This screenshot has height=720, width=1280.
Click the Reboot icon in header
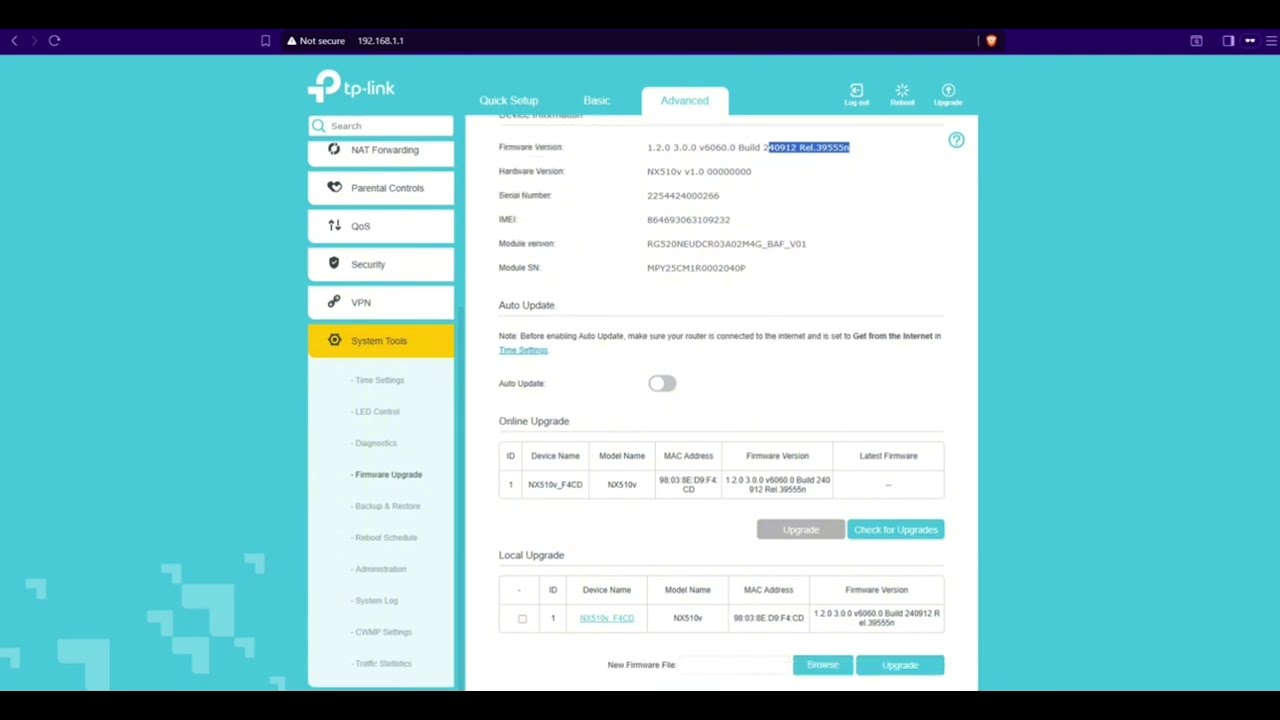(x=902, y=94)
